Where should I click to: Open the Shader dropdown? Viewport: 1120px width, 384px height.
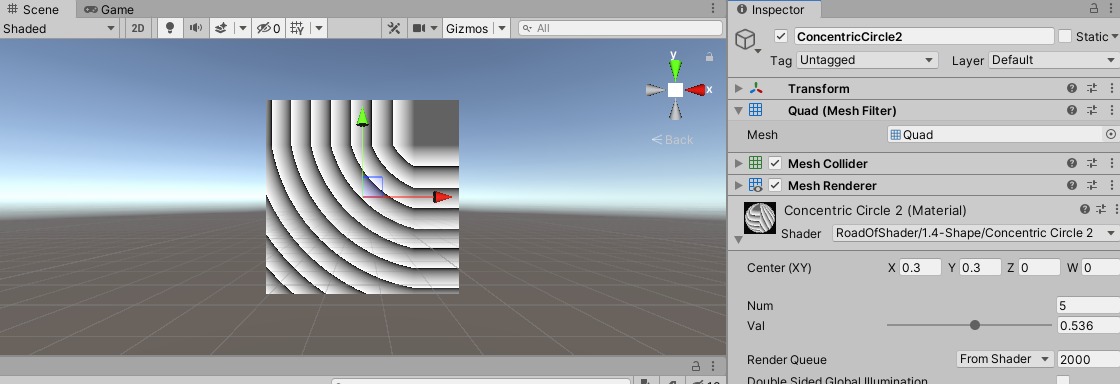(976, 233)
